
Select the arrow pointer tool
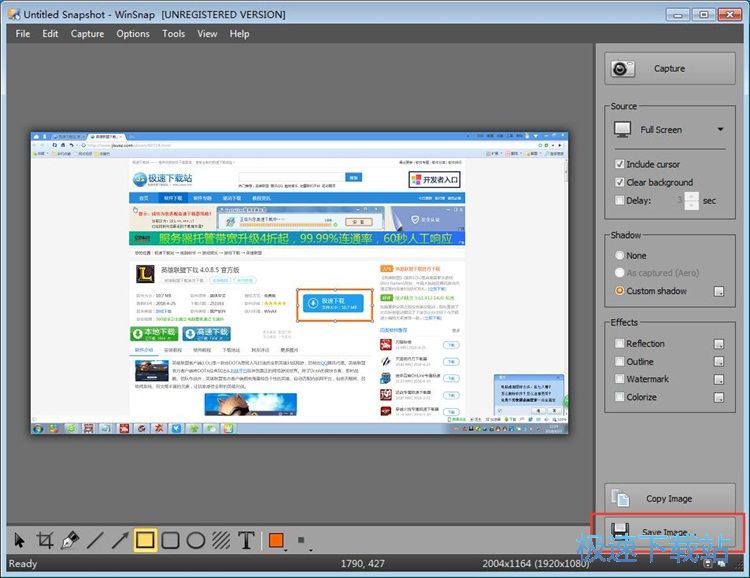tap(20, 541)
